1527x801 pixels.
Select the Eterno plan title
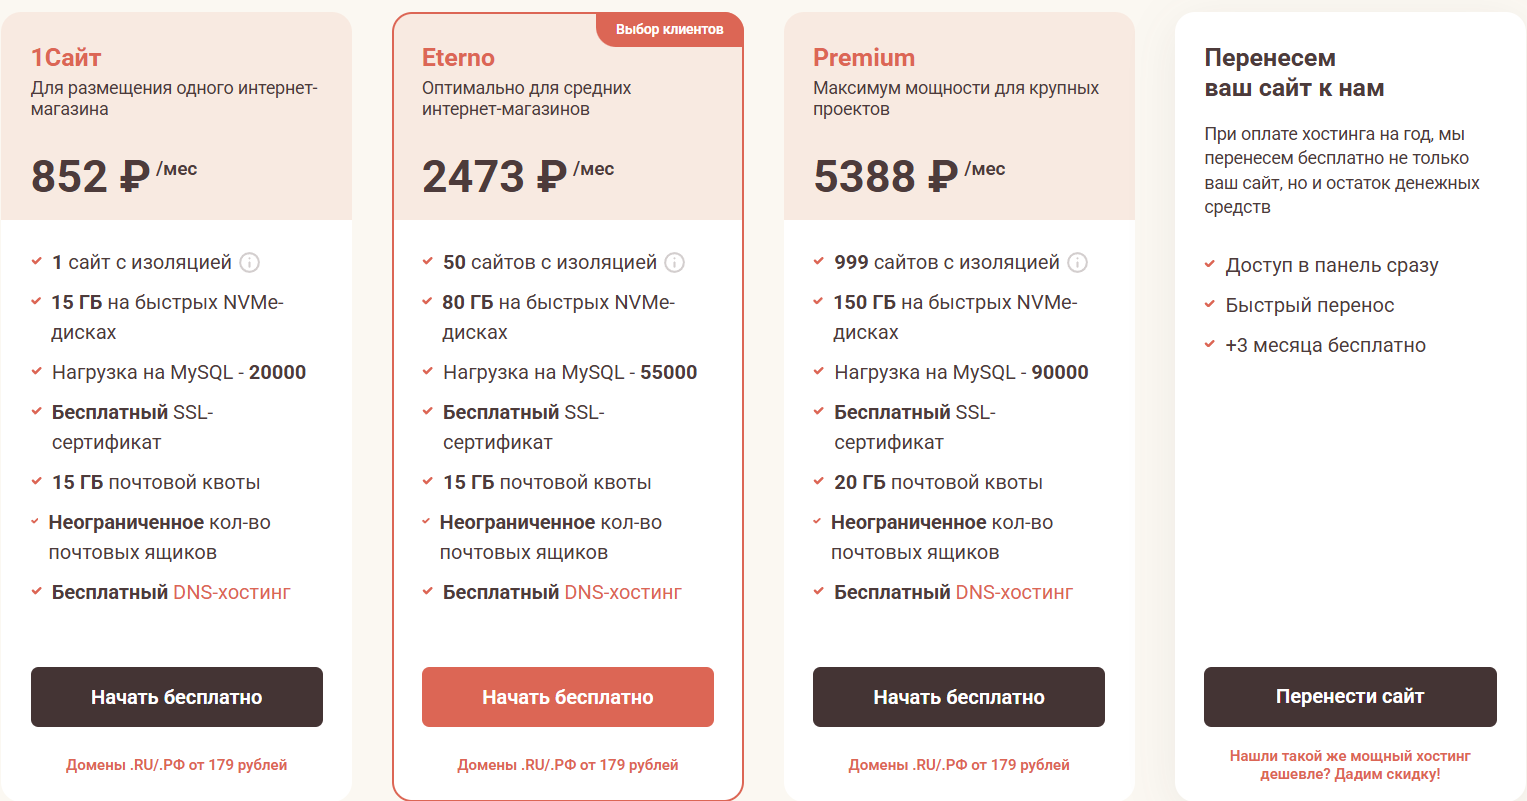[x=458, y=57]
